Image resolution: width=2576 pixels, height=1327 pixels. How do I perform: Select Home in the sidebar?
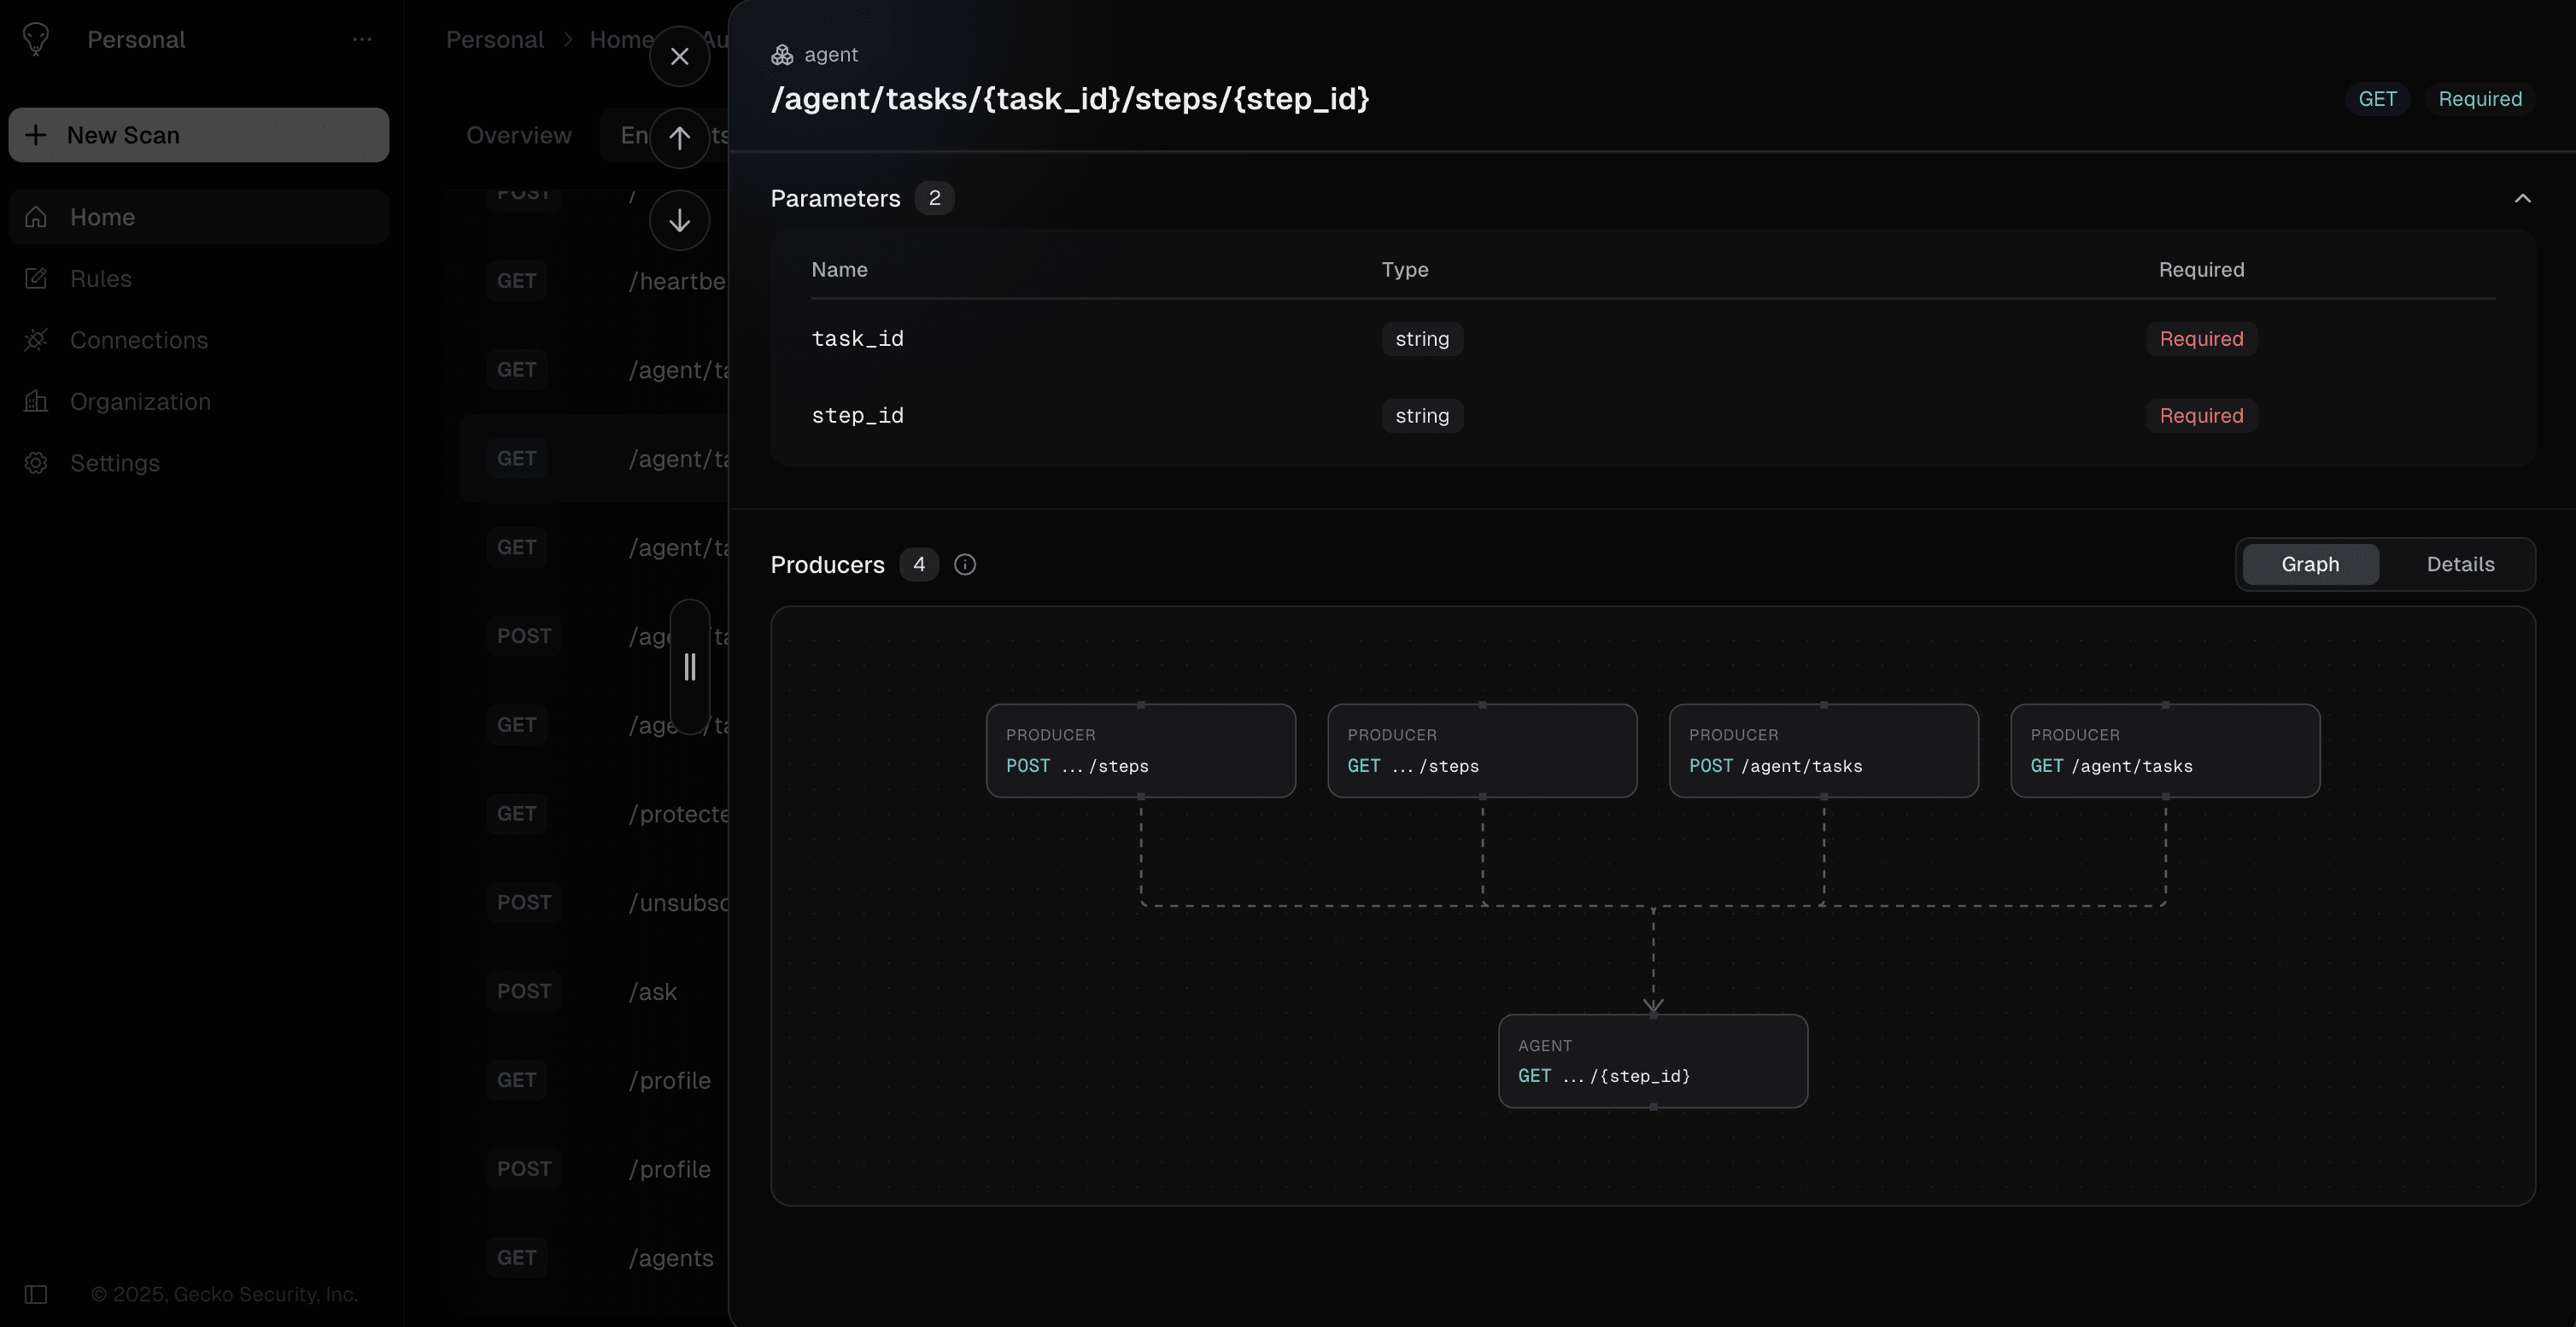point(102,217)
